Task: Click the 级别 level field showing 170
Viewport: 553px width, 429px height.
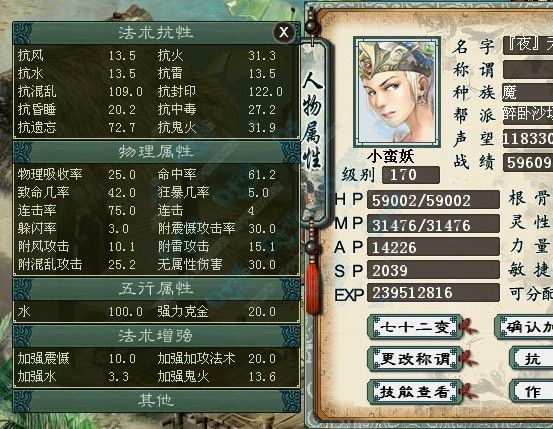Action: pos(411,175)
